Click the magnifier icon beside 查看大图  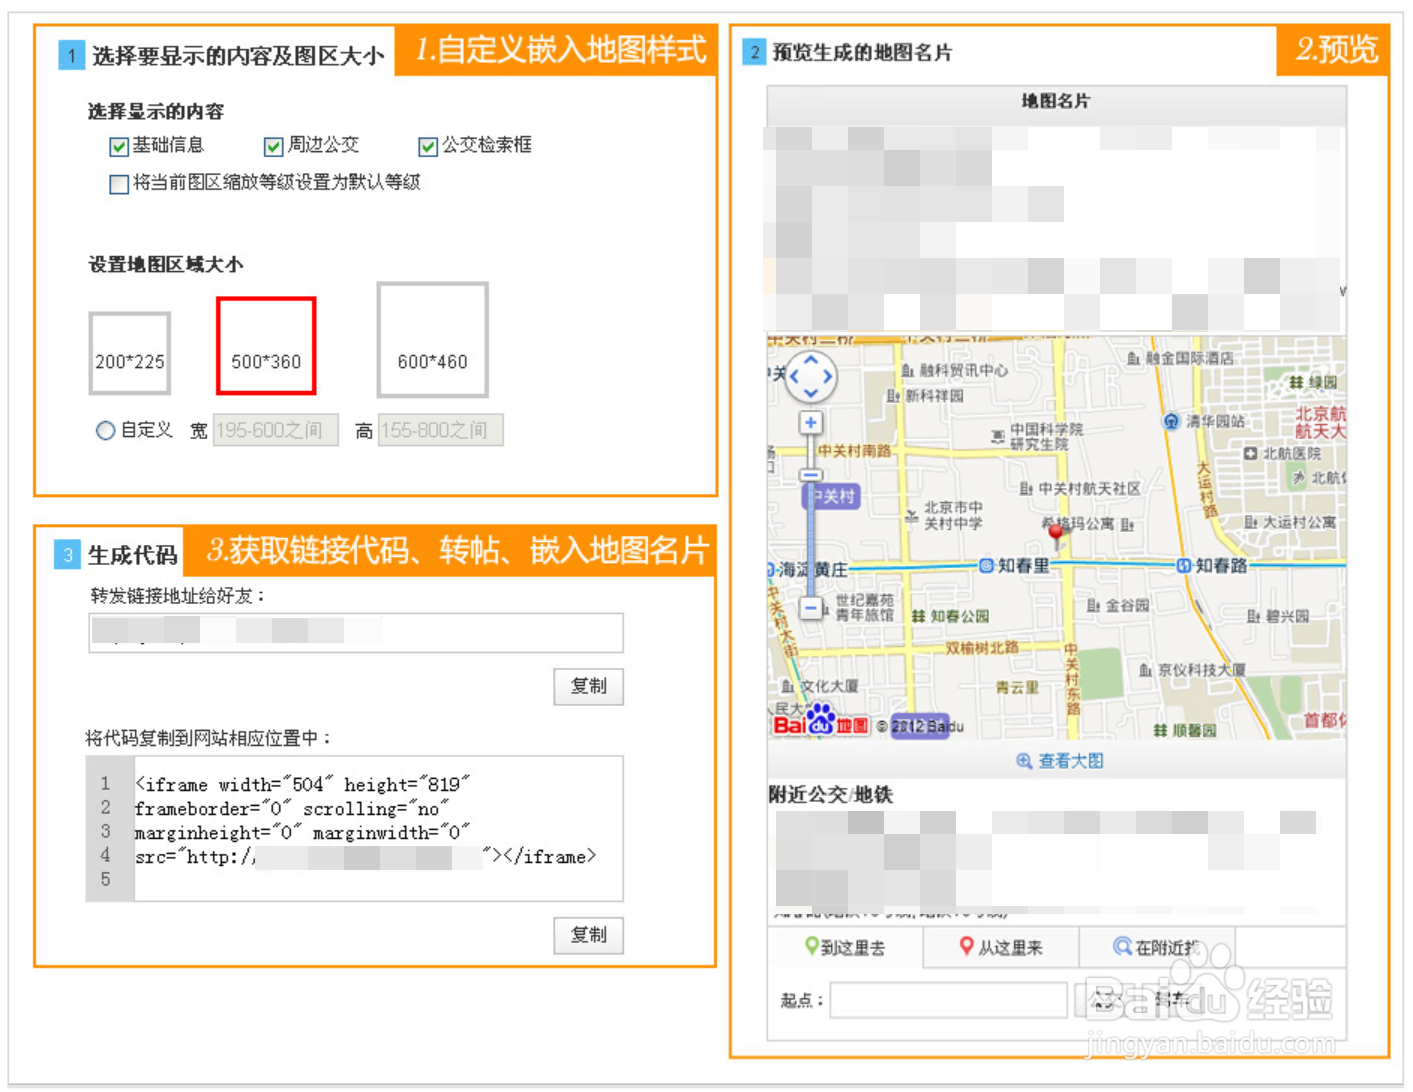coord(1023,761)
